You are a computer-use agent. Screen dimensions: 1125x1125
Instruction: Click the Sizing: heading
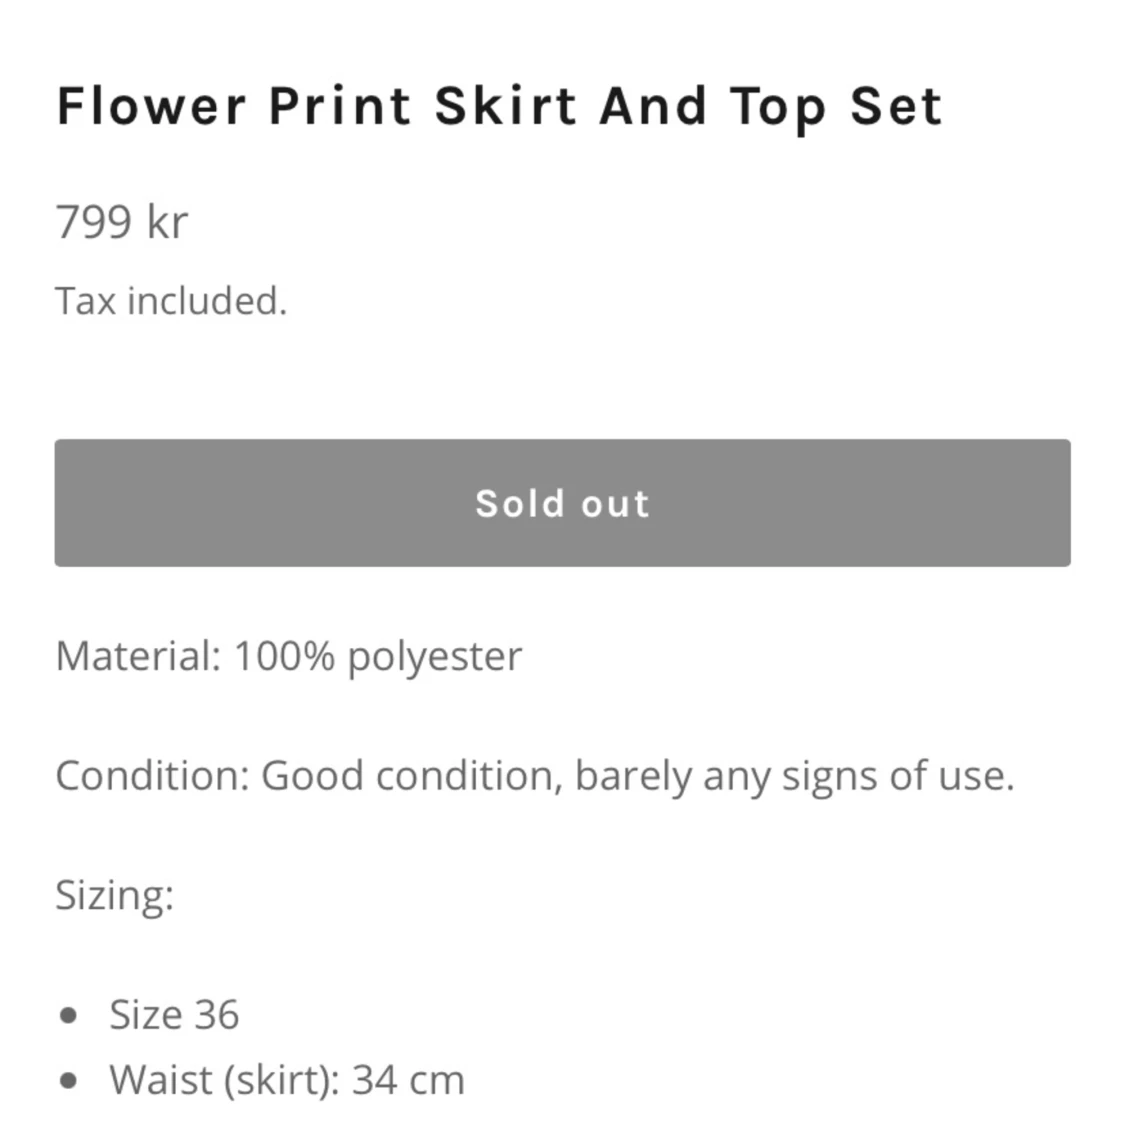click(115, 896)
